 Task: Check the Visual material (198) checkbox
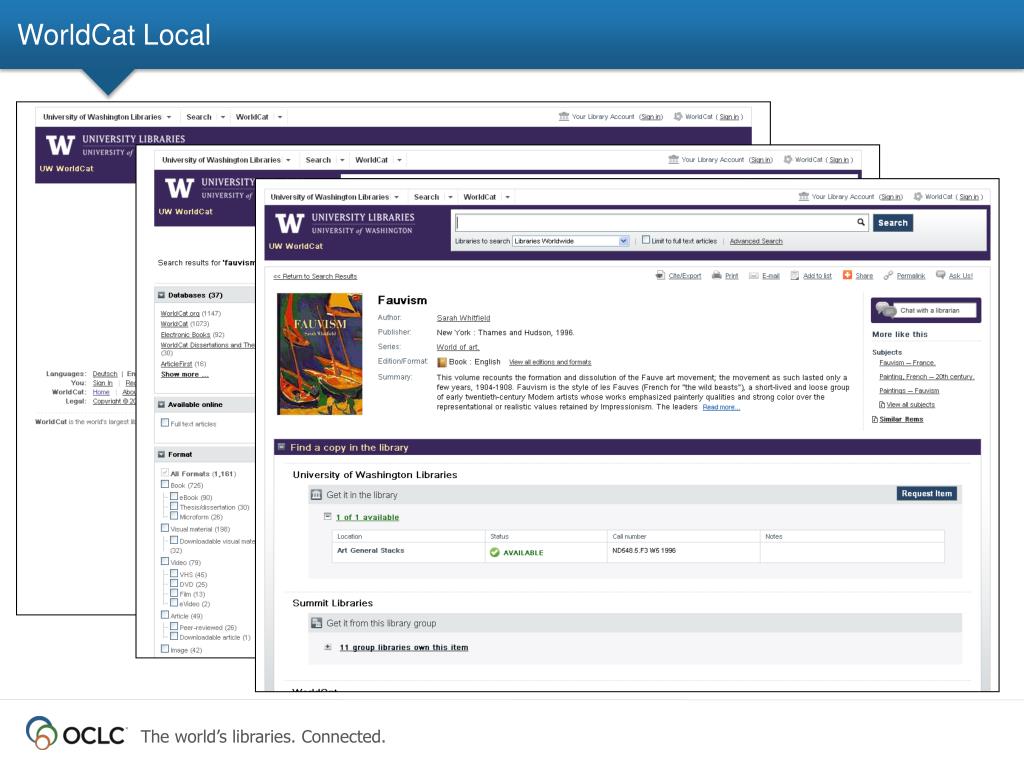pyautogui.click(x=165, y=528)
